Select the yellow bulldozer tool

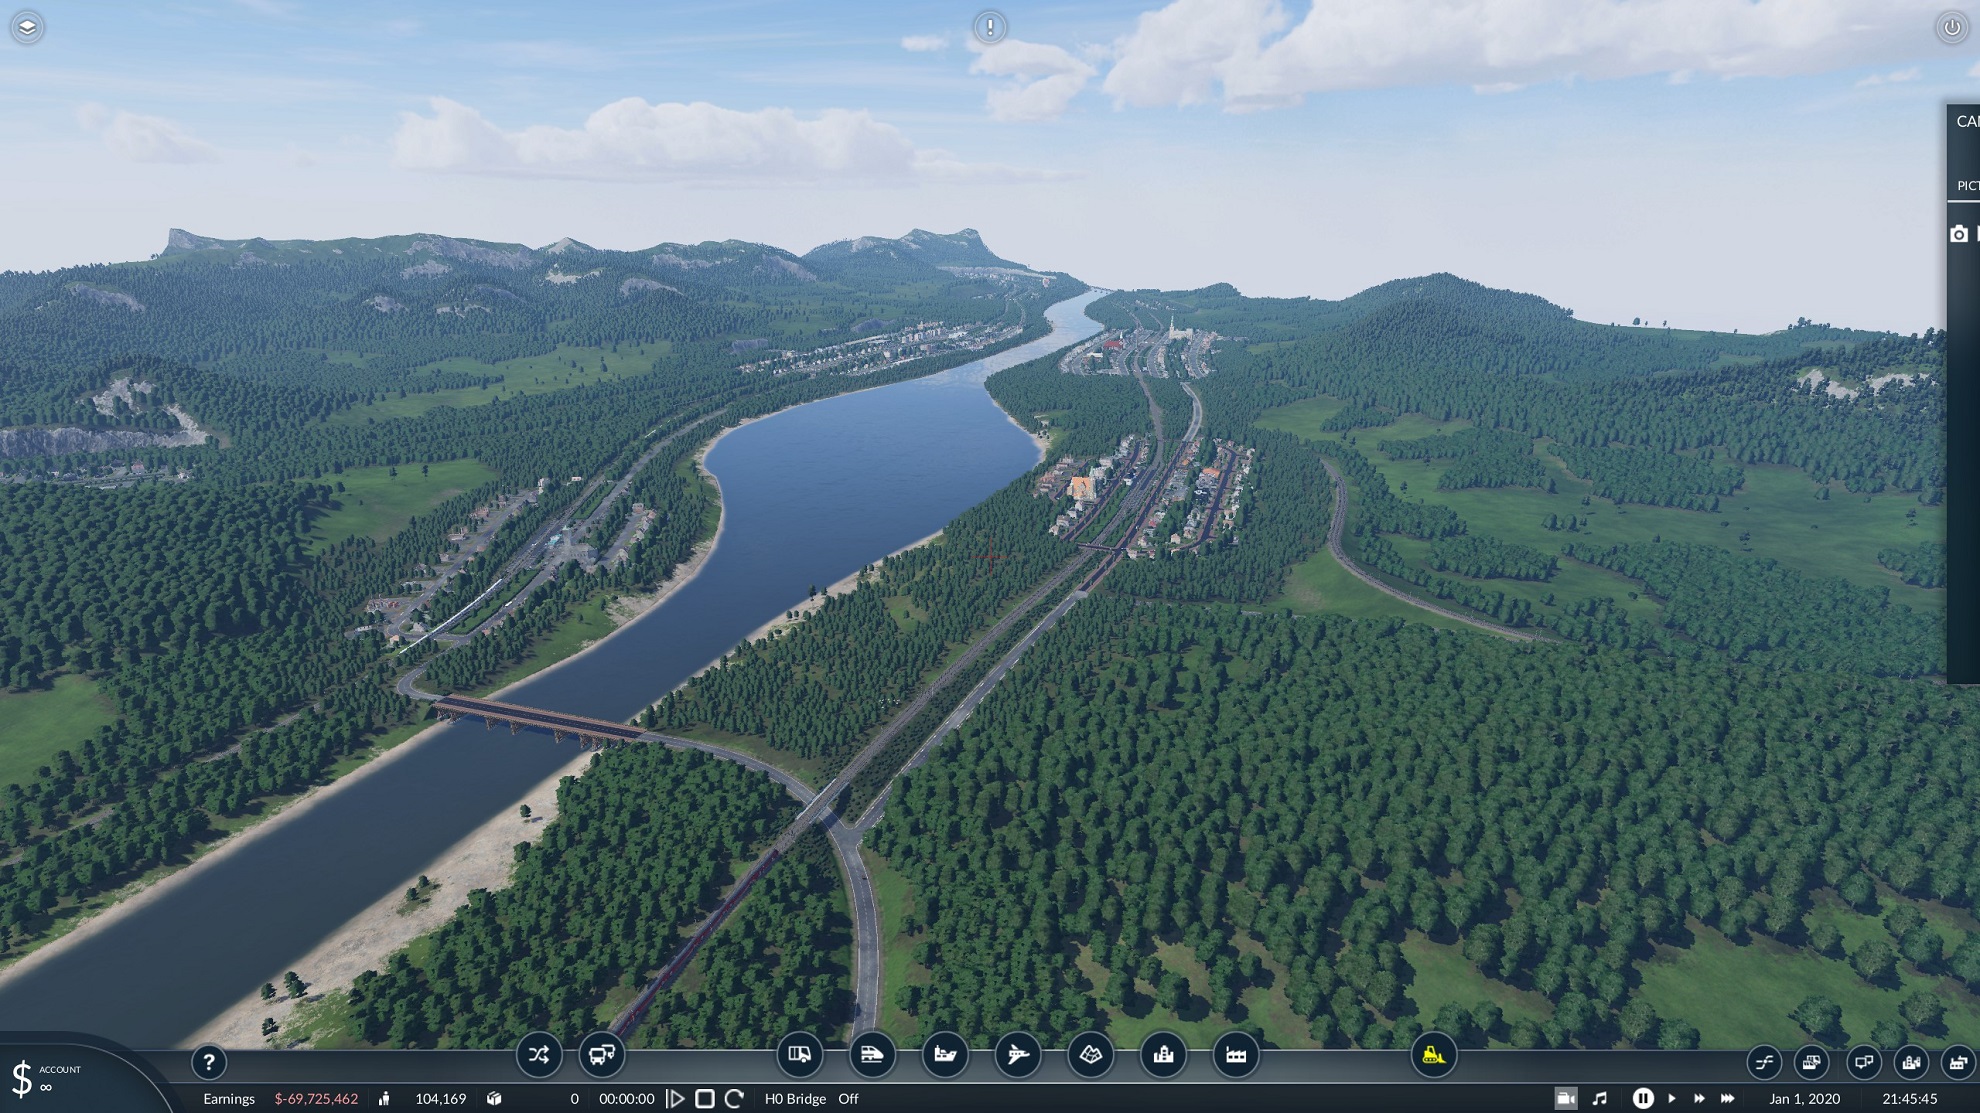[x=1433, y=1055]
